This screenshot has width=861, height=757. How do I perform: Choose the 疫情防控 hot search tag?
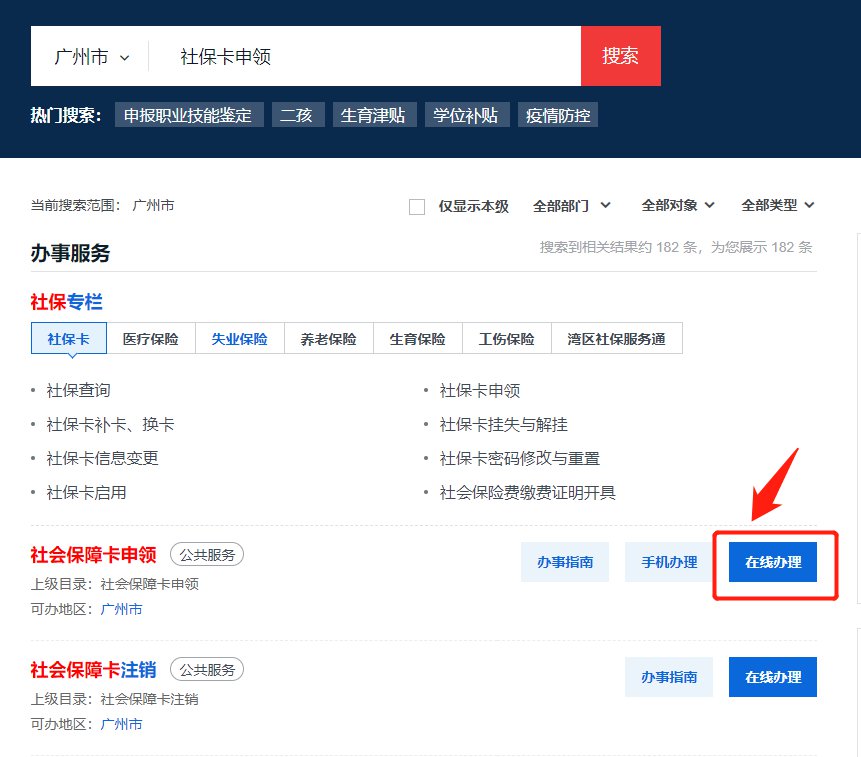pyautogui.click(x=558, y=115)
